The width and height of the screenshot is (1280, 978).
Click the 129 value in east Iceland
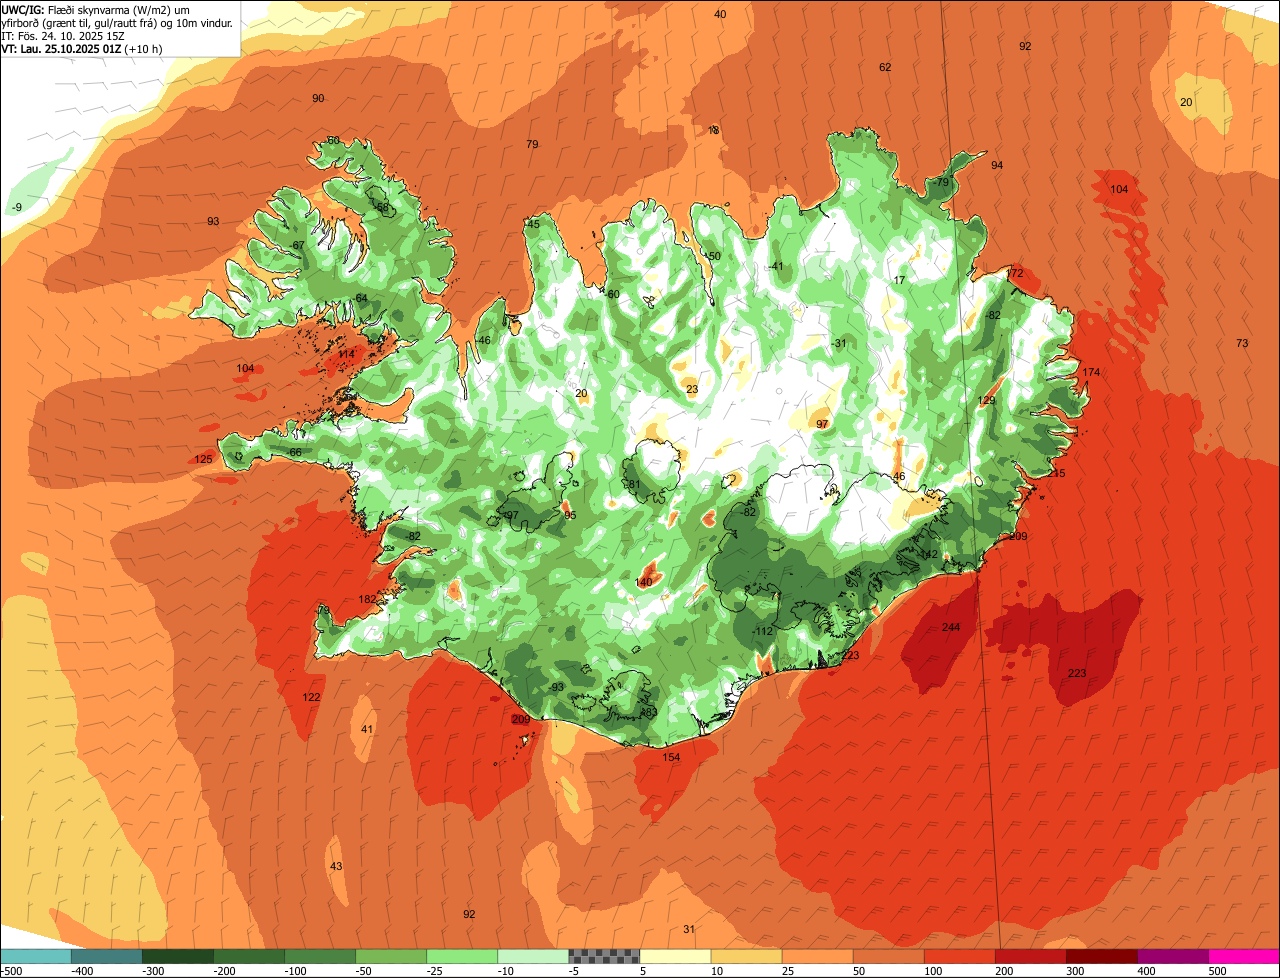[986, 400]
